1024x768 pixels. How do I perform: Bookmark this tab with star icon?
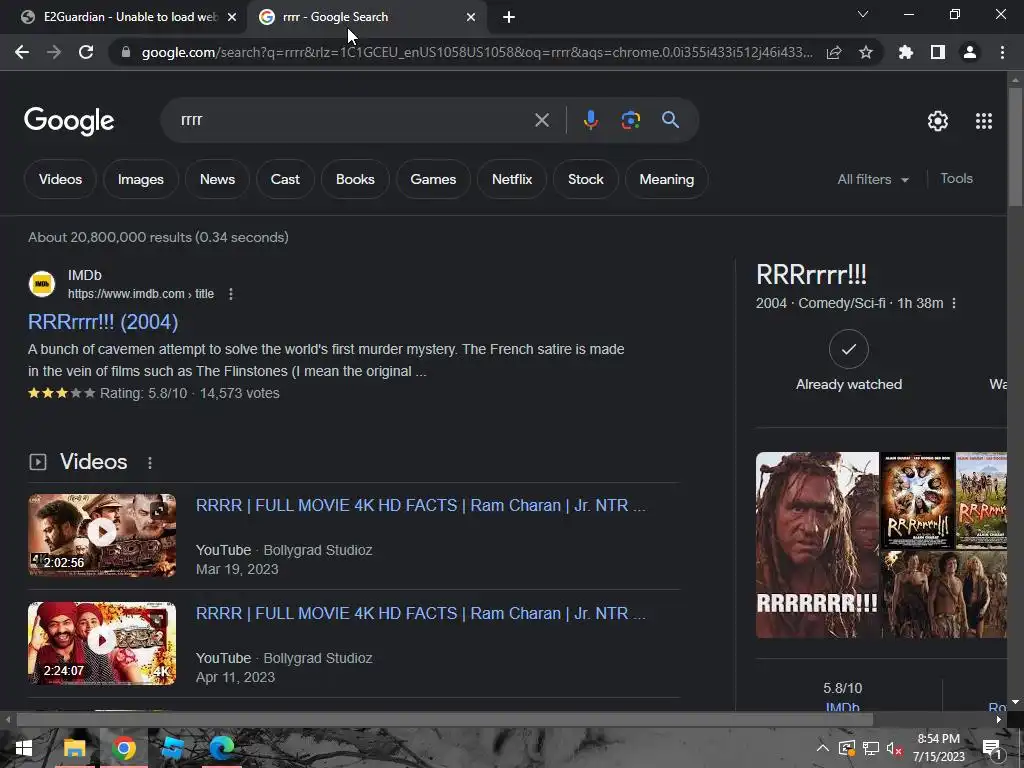click(x=866, y=52)
